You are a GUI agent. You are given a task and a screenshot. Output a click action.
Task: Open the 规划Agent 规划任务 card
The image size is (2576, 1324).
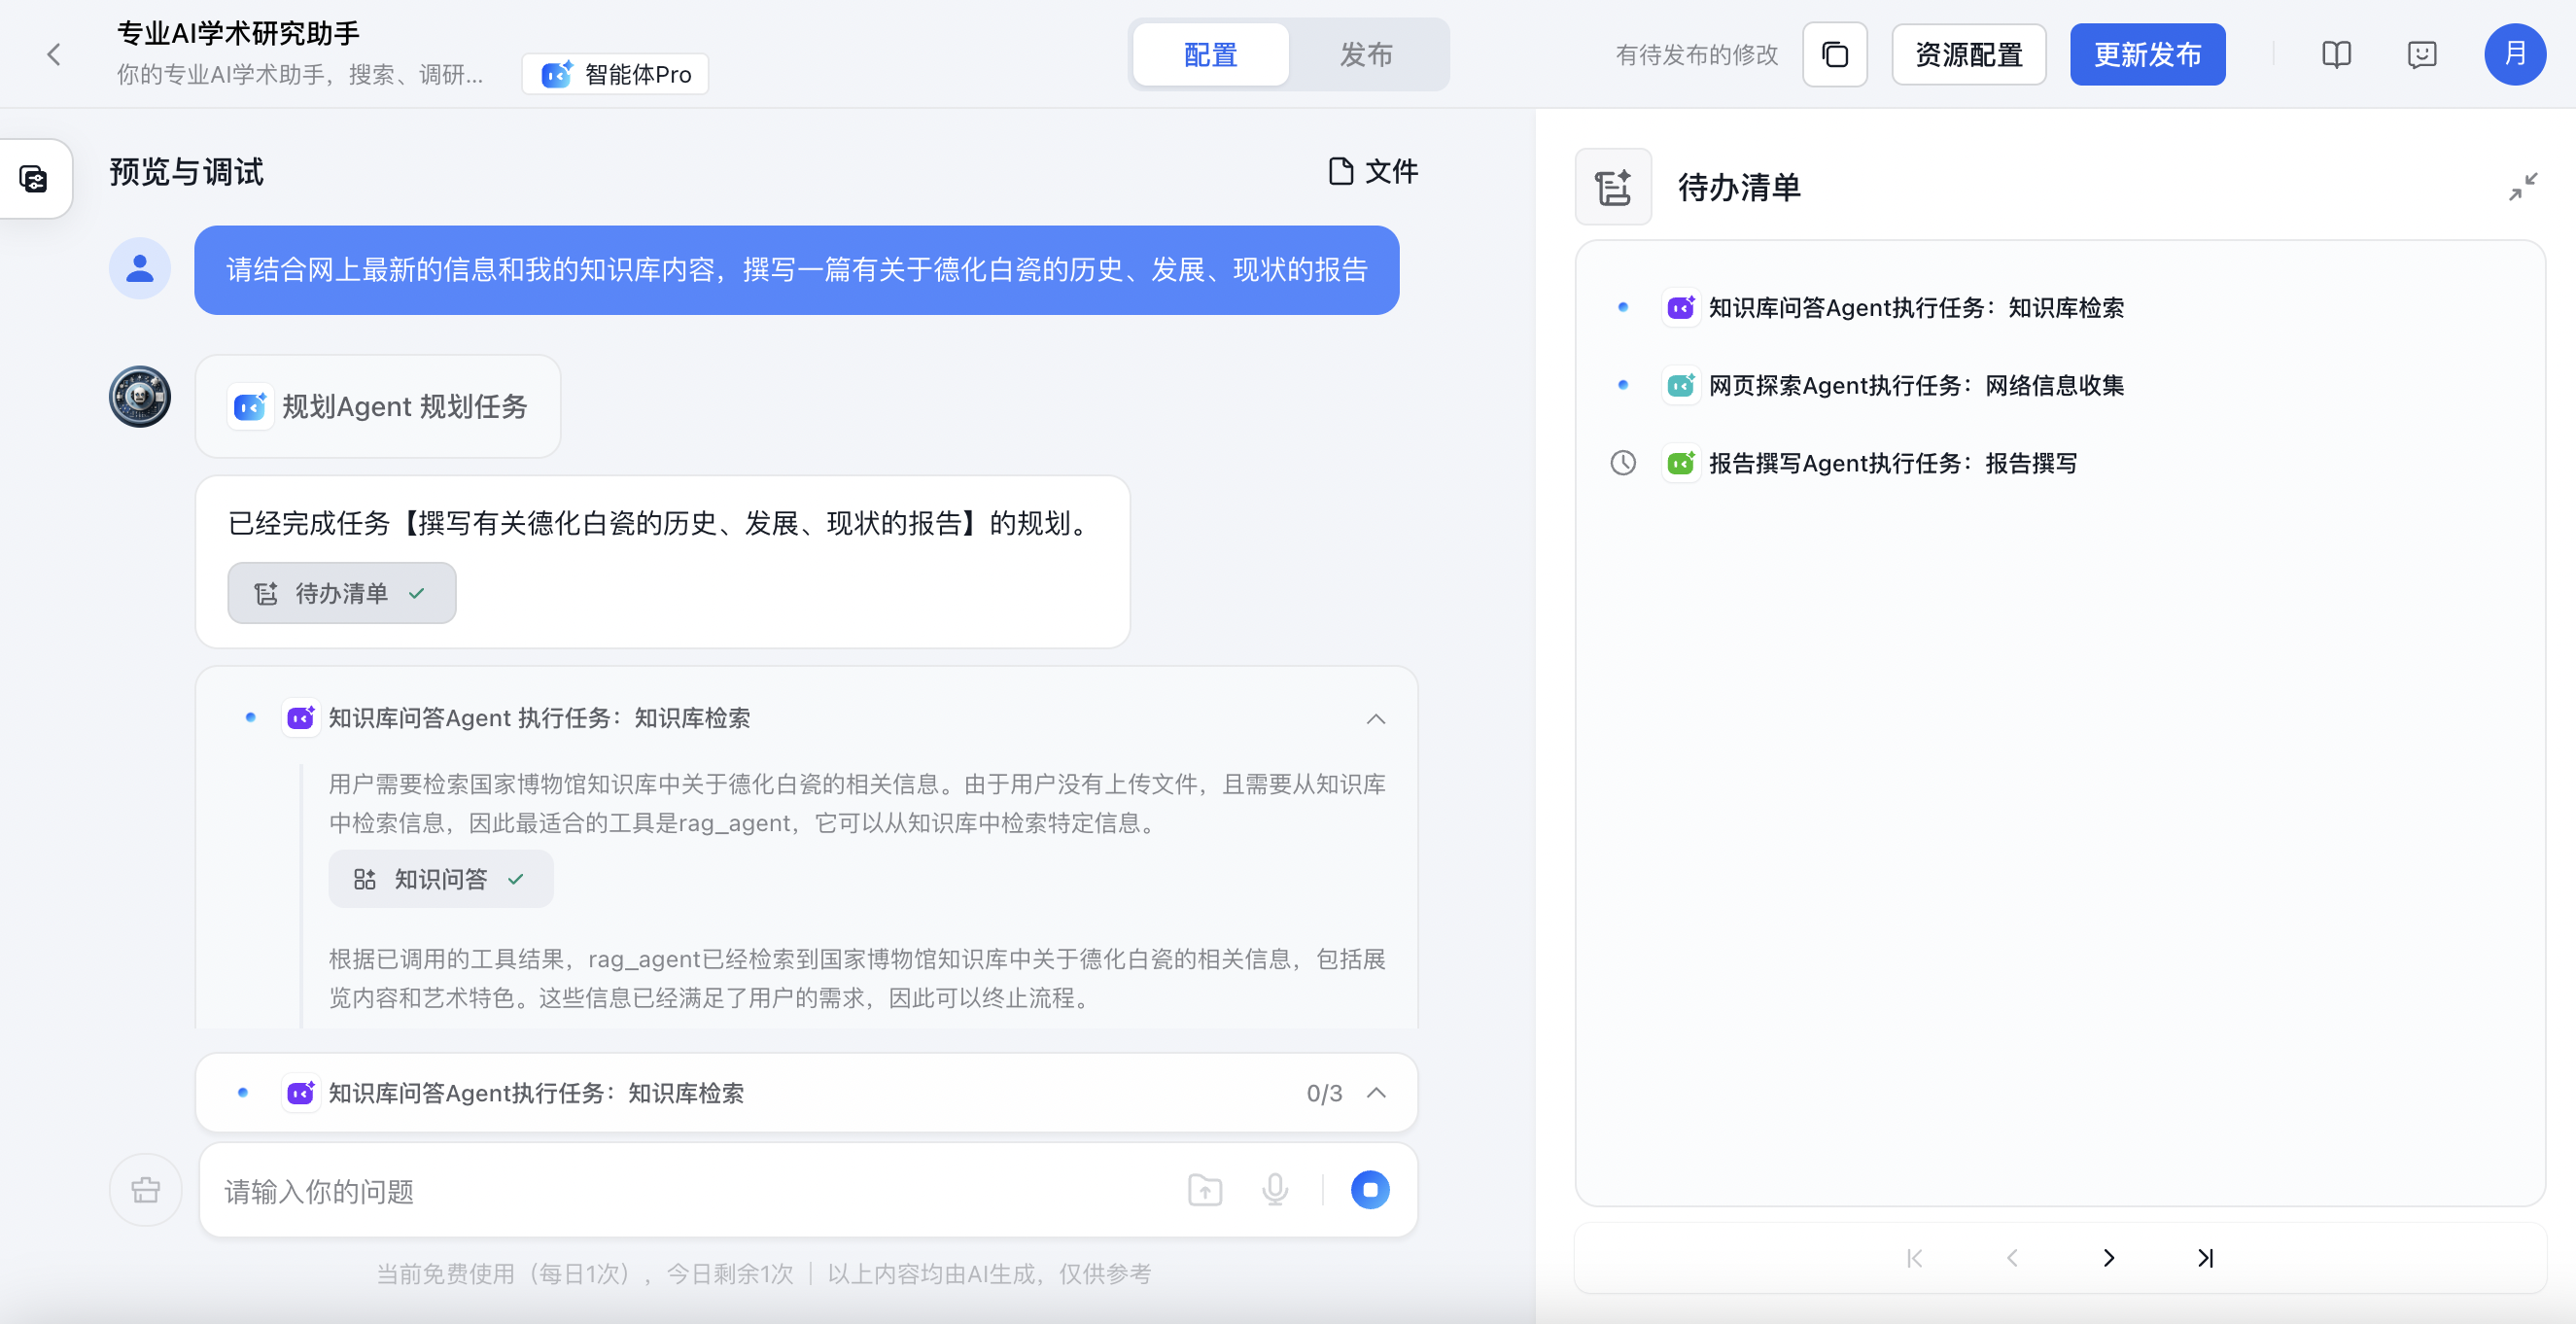pyautogui.click(x=378, y=406)
